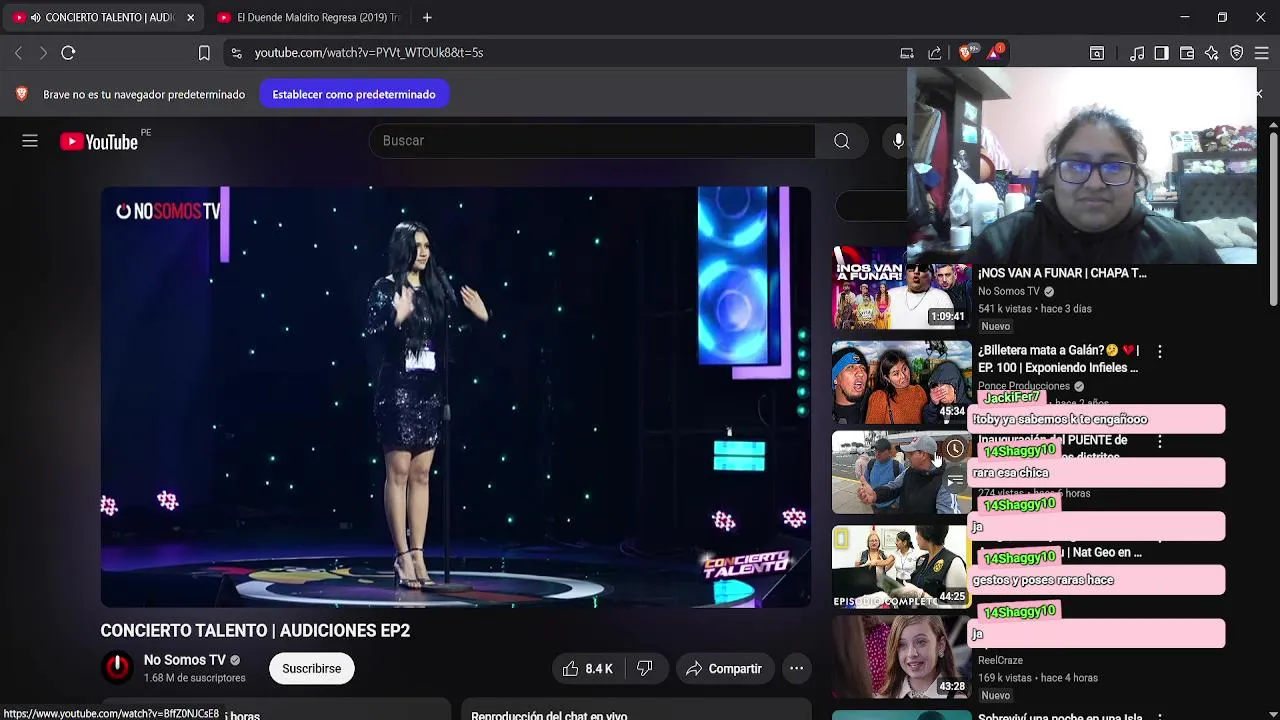Open options for Billetera mata a Galán video
1280x720 pixels.
[x=1160, y=352]
